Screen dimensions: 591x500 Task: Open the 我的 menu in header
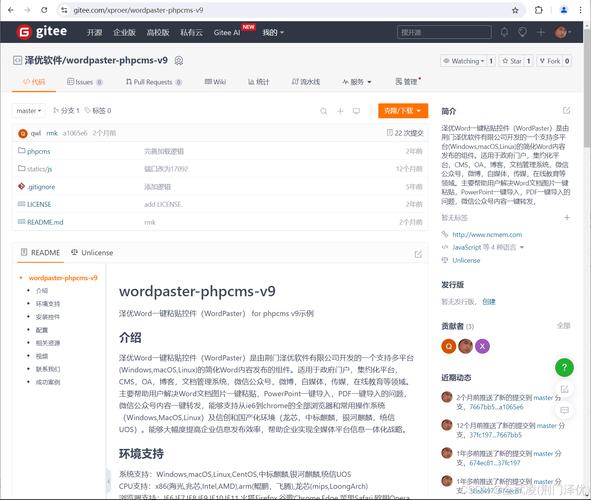[x=273, y=32]
